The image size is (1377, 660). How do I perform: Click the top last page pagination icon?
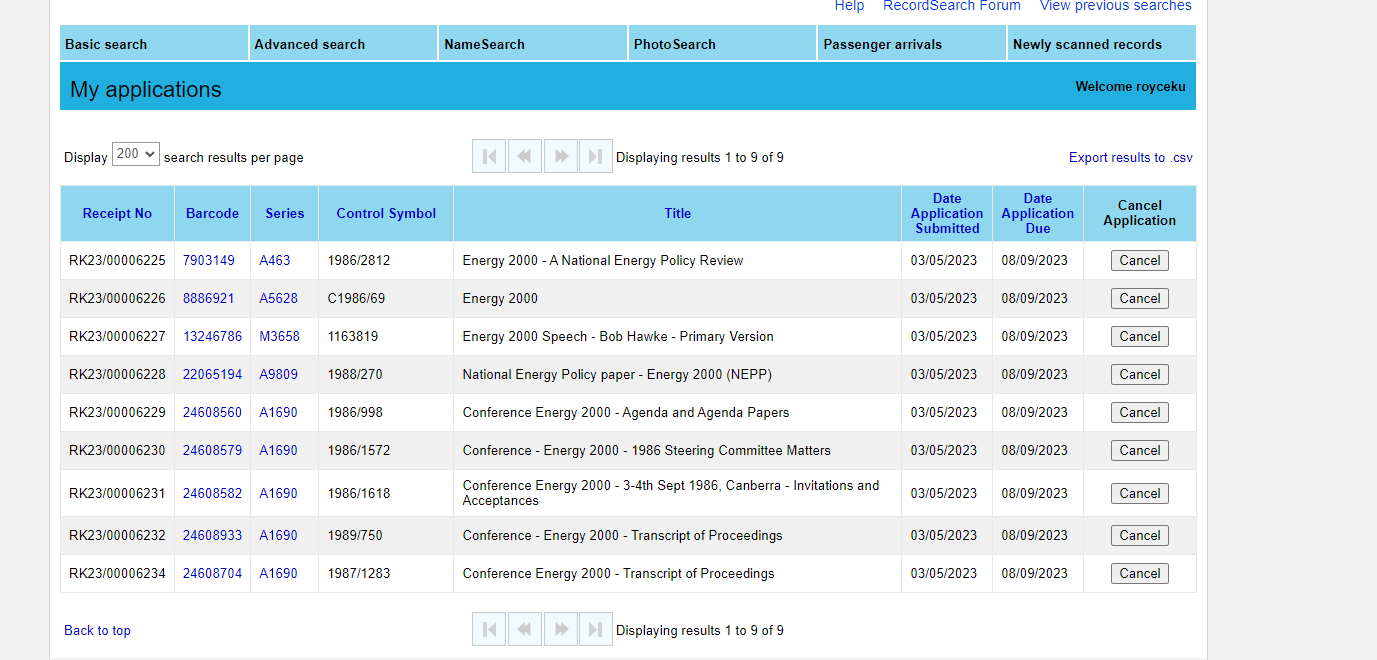pos(596,156)
